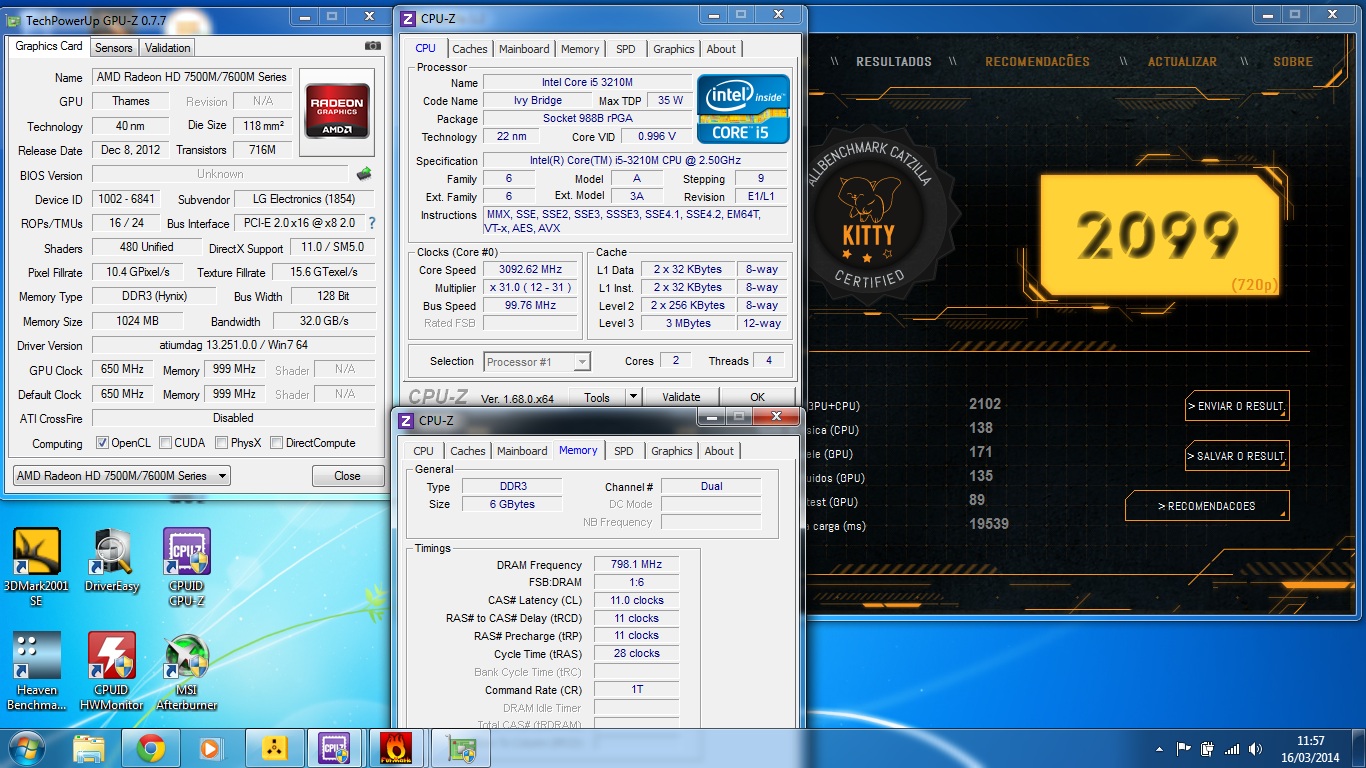The height and width of the screenshot is (768, 1366).
Task: Click the network signal bars tray icon
Action: (x=1232, y=748)
